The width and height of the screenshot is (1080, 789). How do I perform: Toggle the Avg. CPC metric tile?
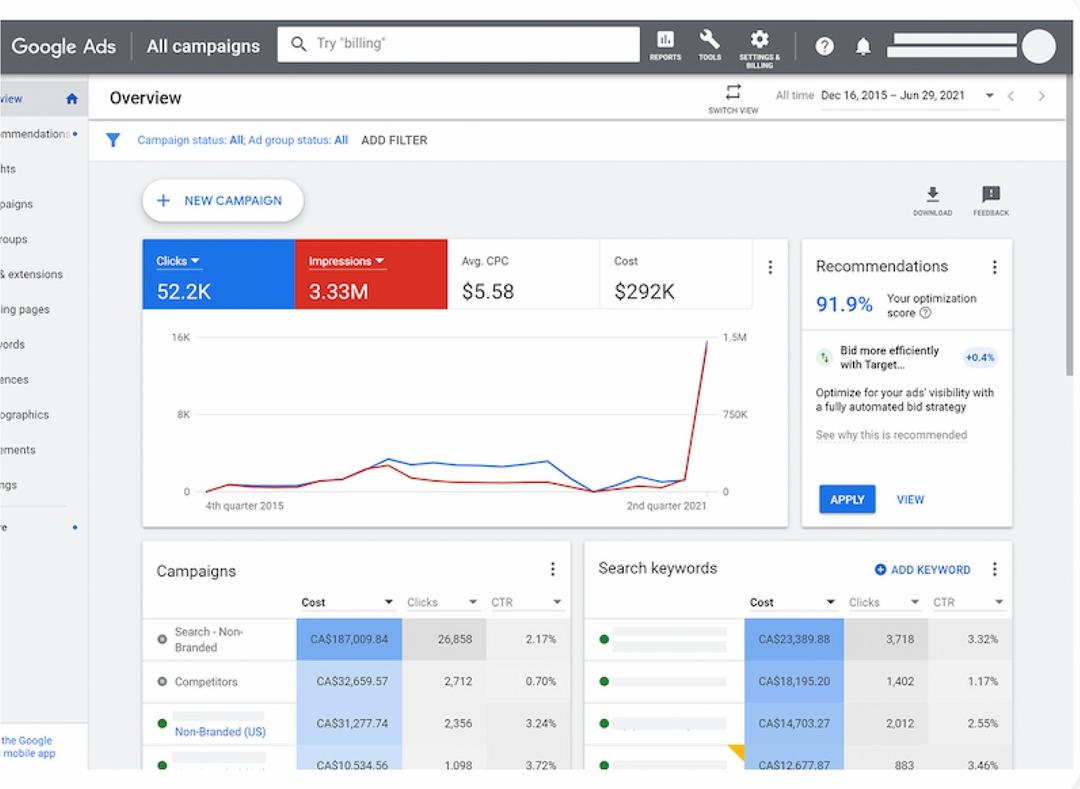point(523,274)
